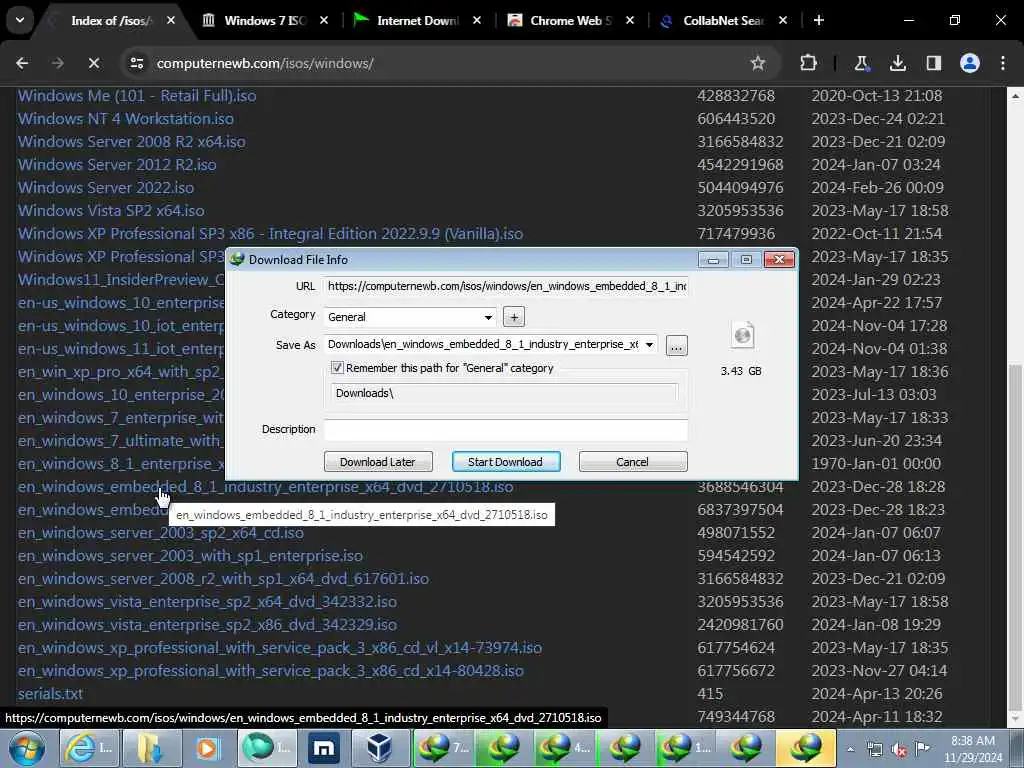This screenshot has width=1024, height=768.
Task: Click in the Description input field
Action: pos(506,430)
